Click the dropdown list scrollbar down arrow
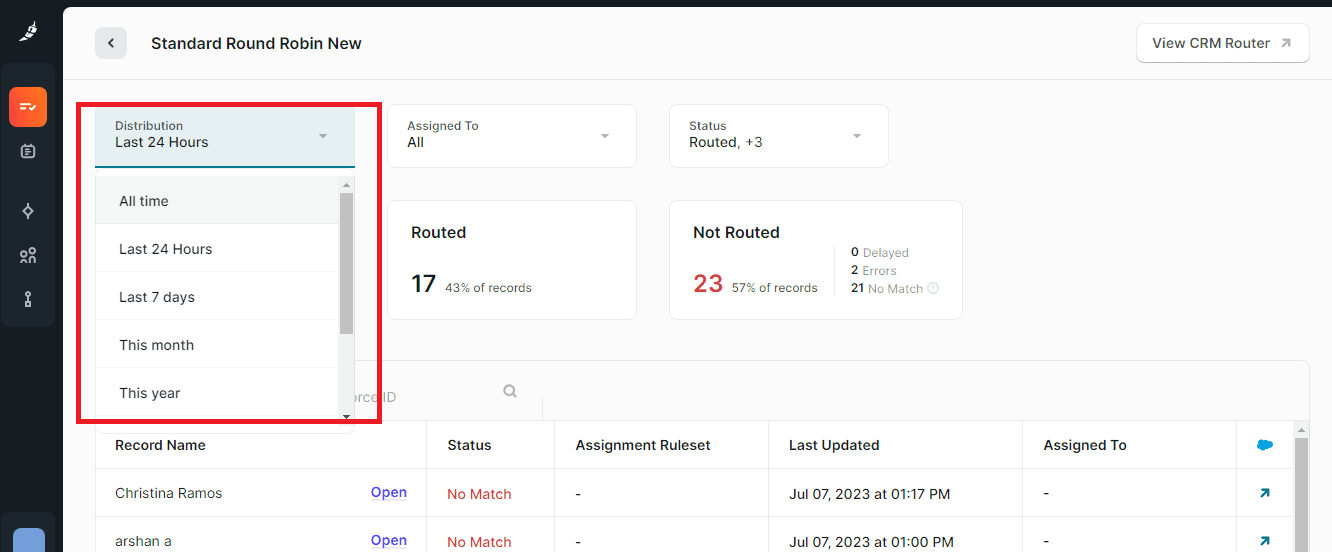This screenshot has height=552, width=1332. [x=346, y=416]
